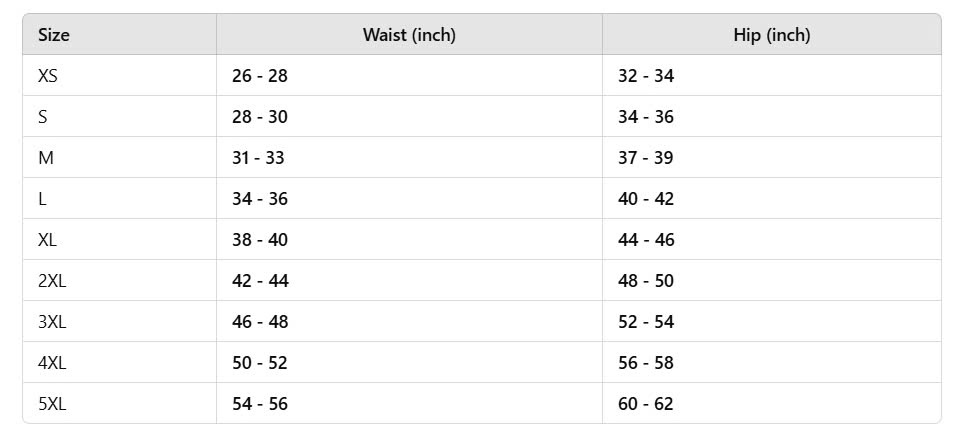Screen dimensions: 962x437
Task: Select the 4XL size label
Action: (x=52, y=363)
